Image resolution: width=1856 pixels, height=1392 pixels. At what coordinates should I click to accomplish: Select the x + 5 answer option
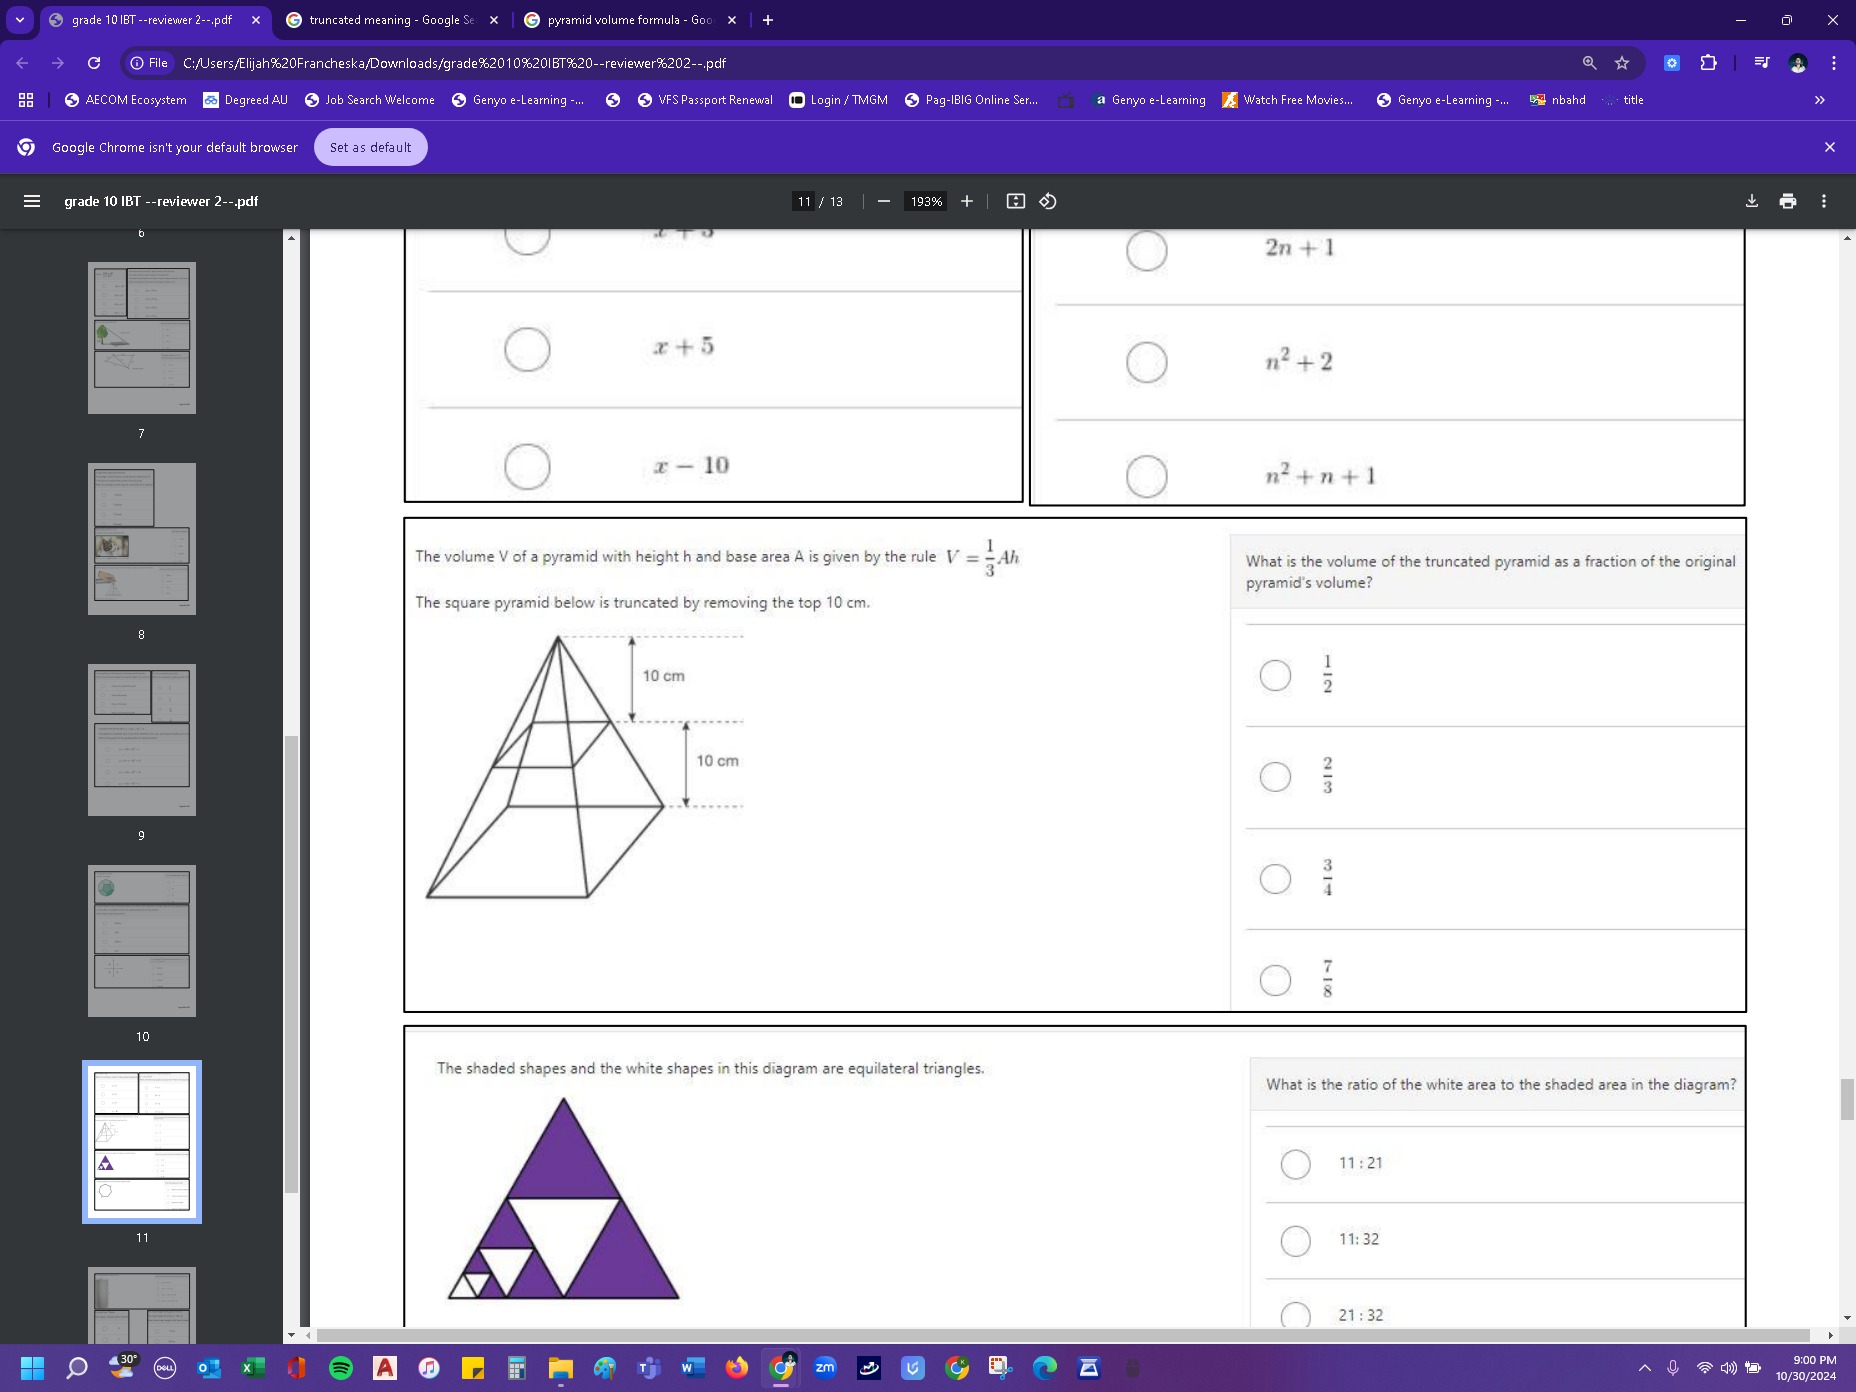tap(527, 349)
